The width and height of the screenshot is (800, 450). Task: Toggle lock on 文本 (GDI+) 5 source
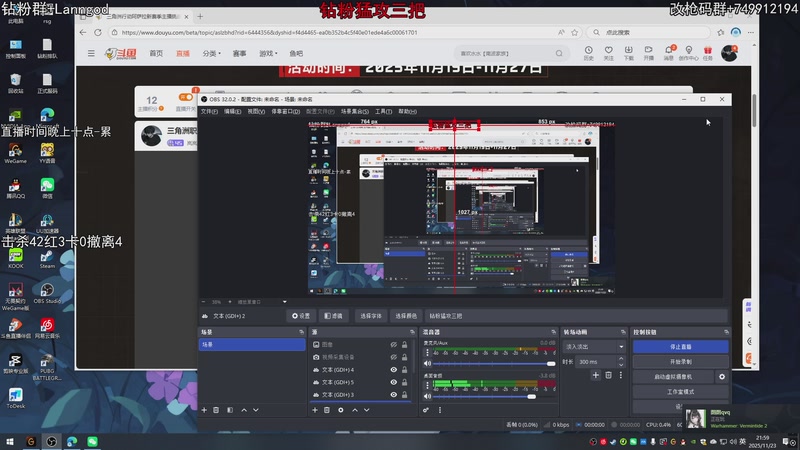point(405,382)
